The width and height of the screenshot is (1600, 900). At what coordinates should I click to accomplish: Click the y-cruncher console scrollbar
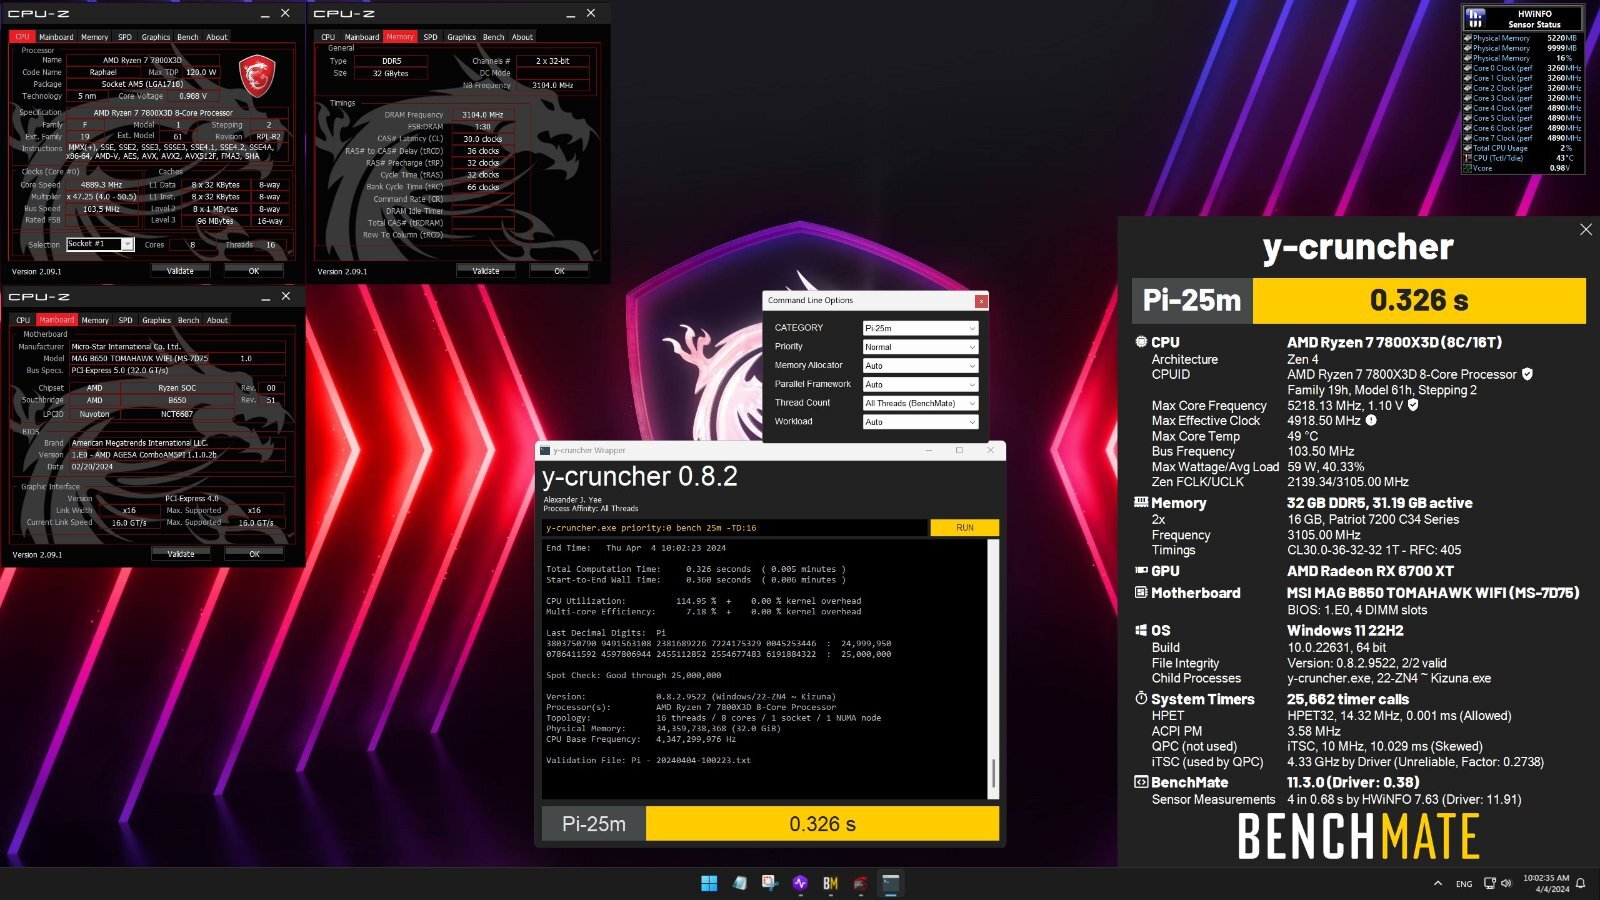993,668
